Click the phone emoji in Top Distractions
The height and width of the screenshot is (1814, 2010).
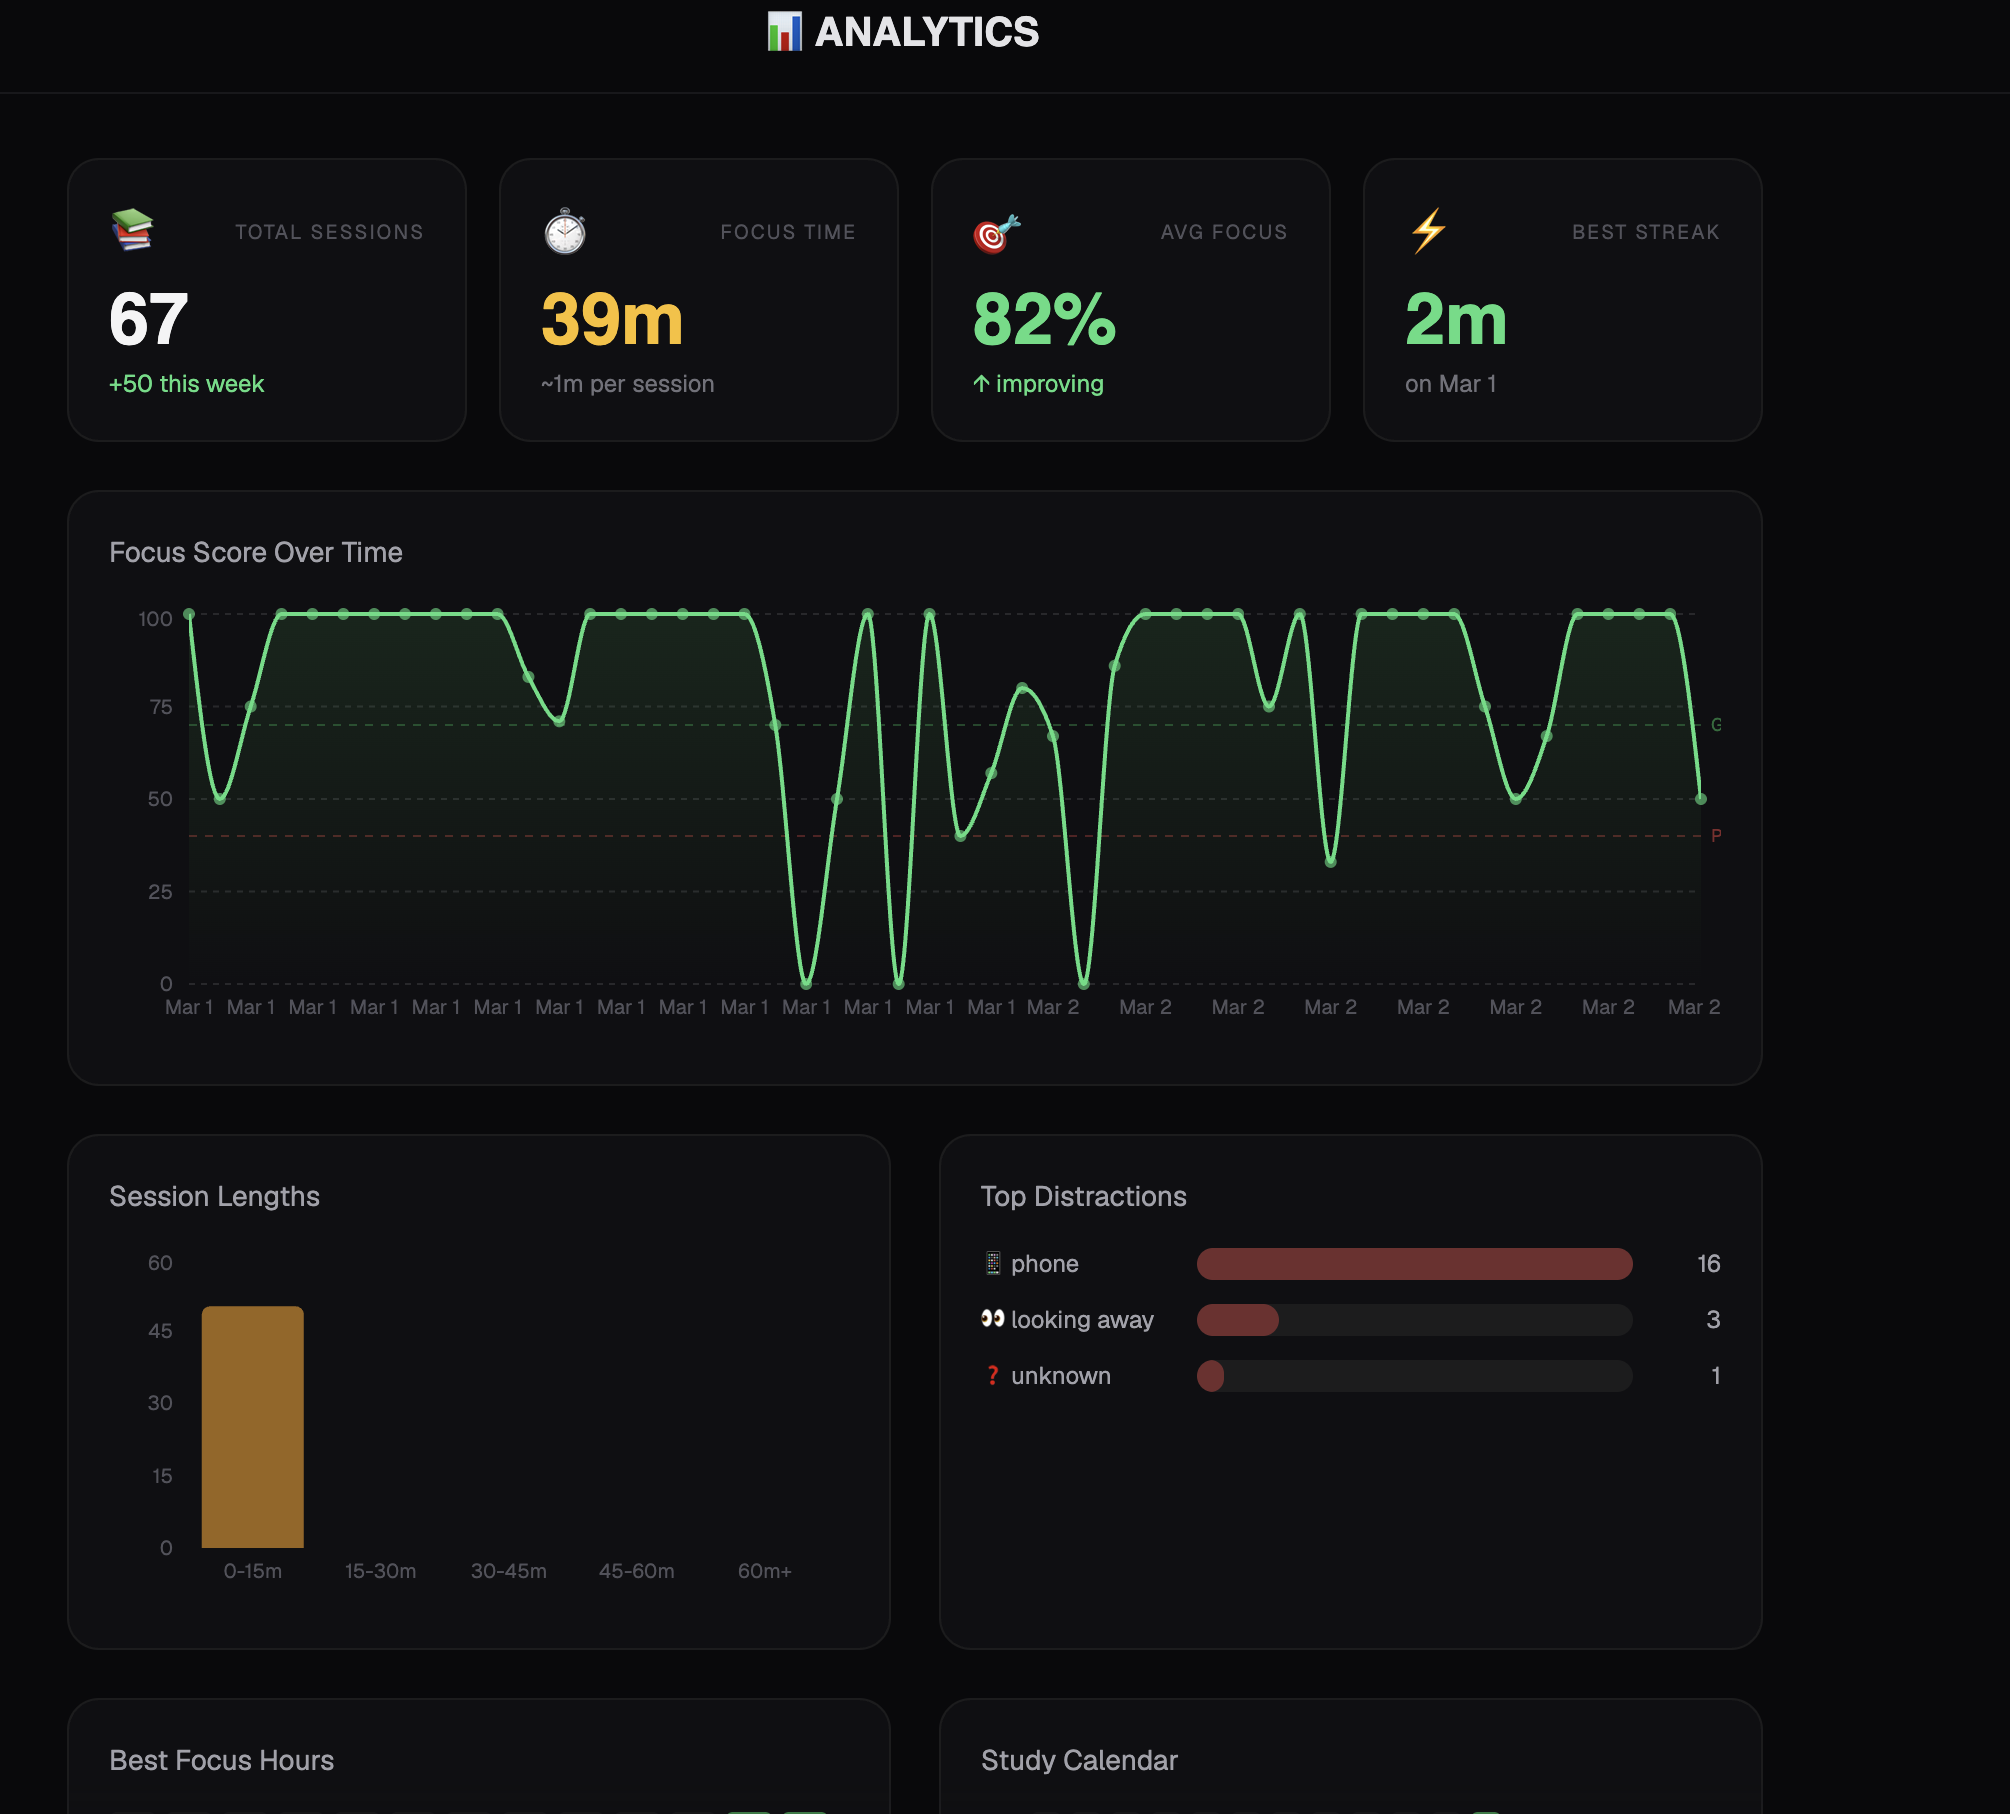tap(992, 1263)
